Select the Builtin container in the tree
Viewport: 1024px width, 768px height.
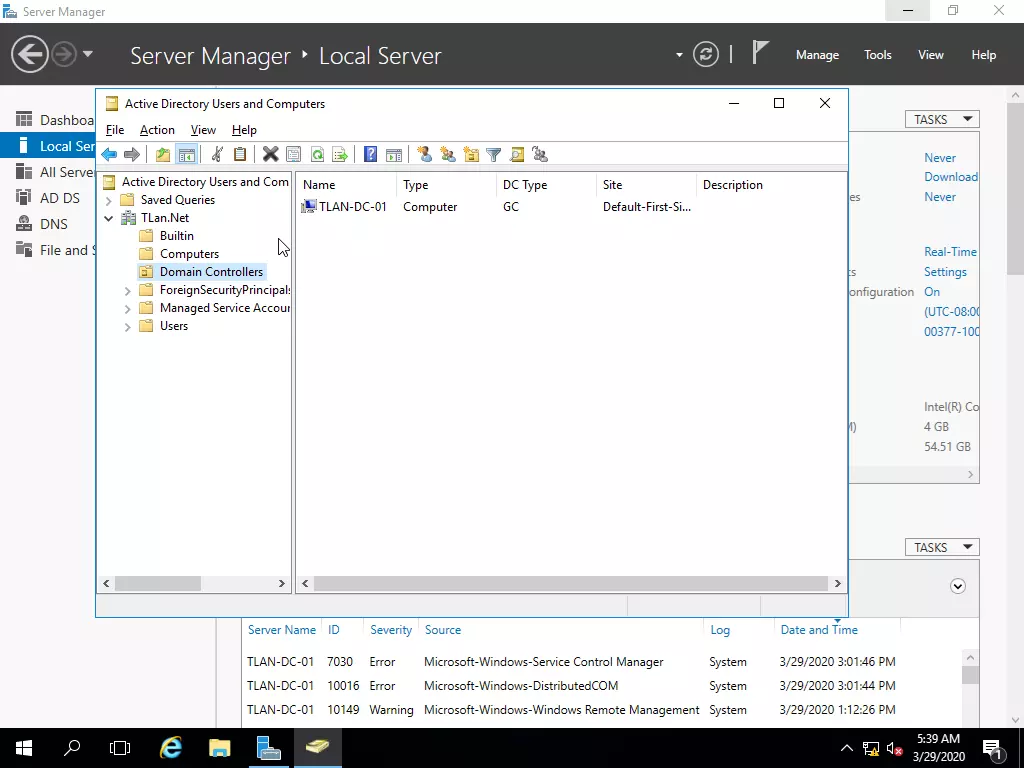176,236
